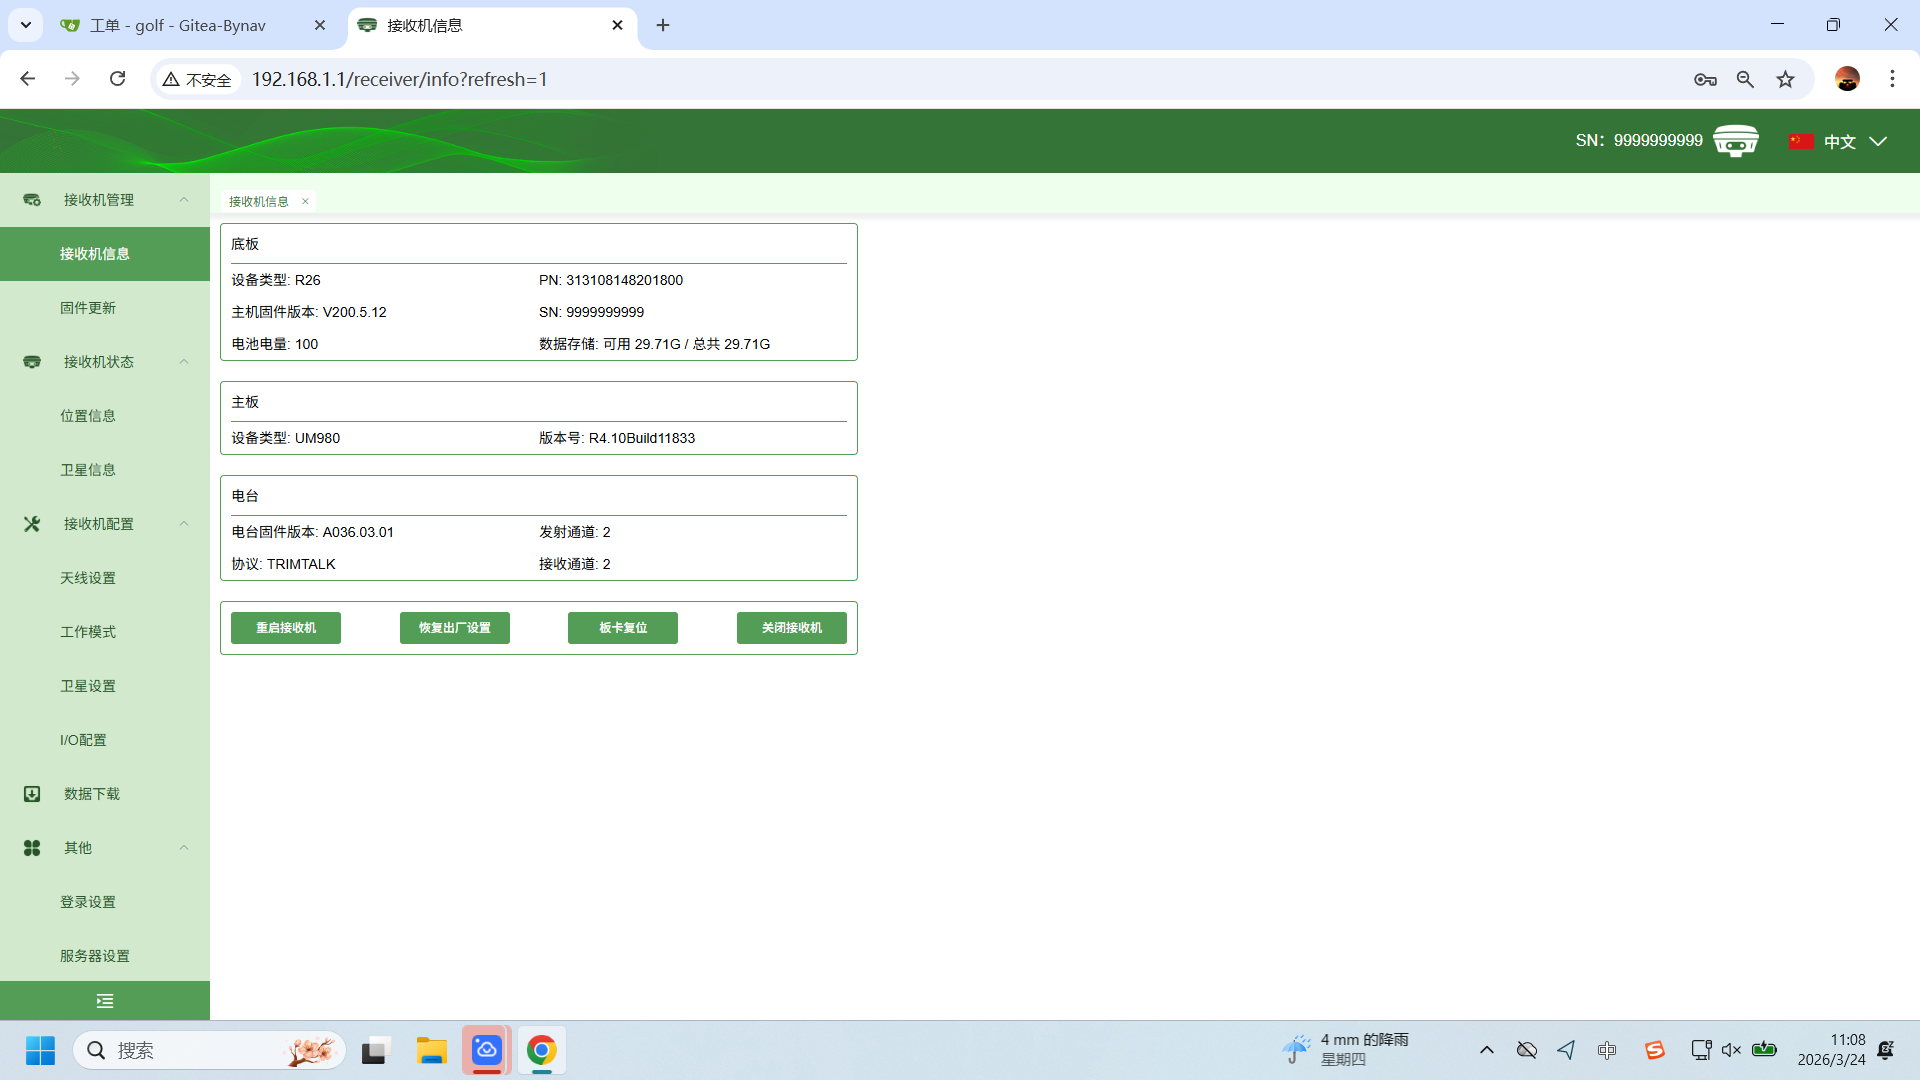
Task: Click the password key icon in address bar
Action: coord(1705,79)
